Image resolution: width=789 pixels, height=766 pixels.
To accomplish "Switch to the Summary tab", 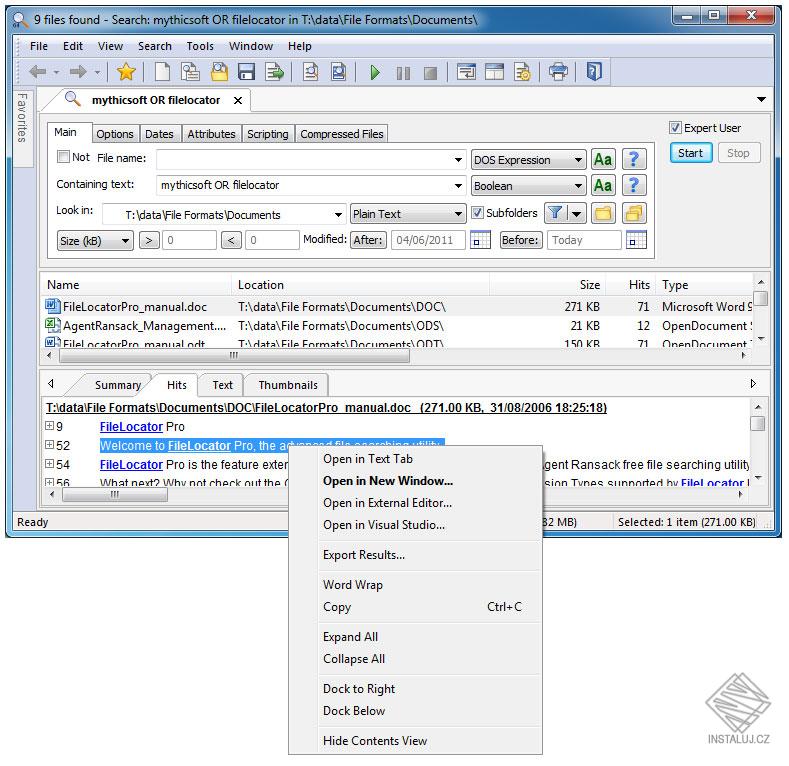I will point(118,385).
